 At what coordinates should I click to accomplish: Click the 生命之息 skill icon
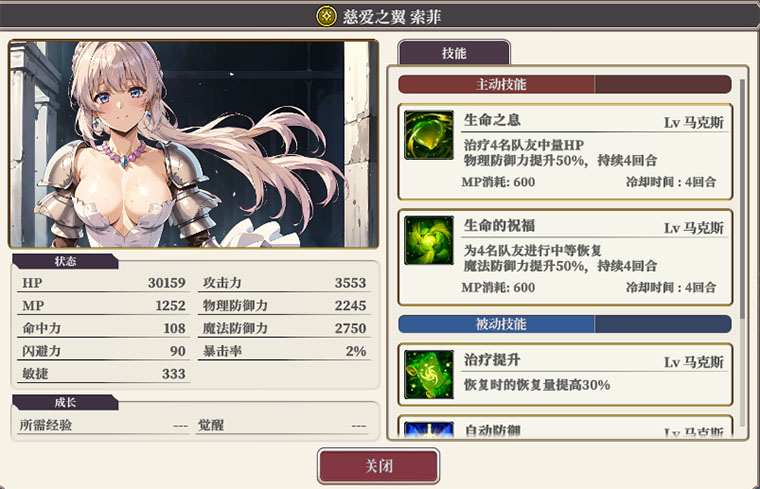429,135
